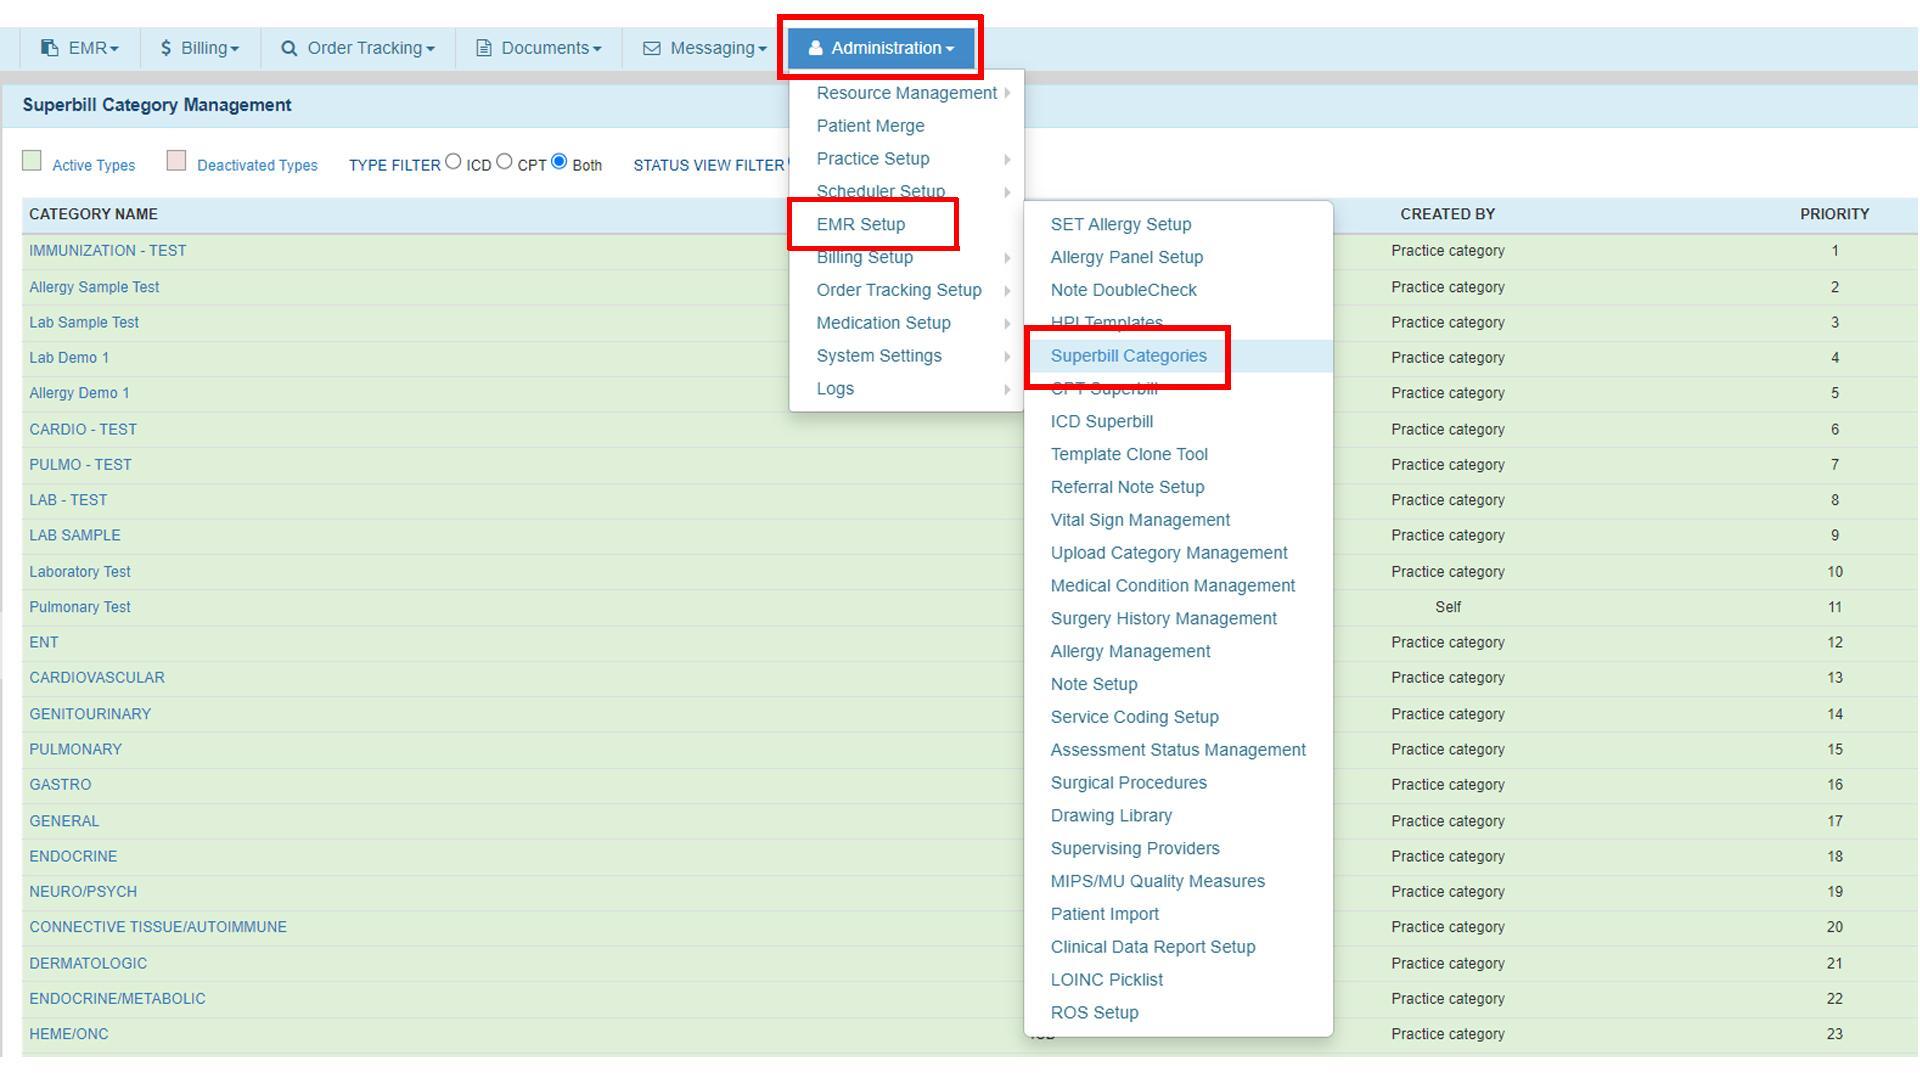Click the Administration user icon
Image resolution: width=1920 pixels, height=1080 pixels.
point(815,48)
